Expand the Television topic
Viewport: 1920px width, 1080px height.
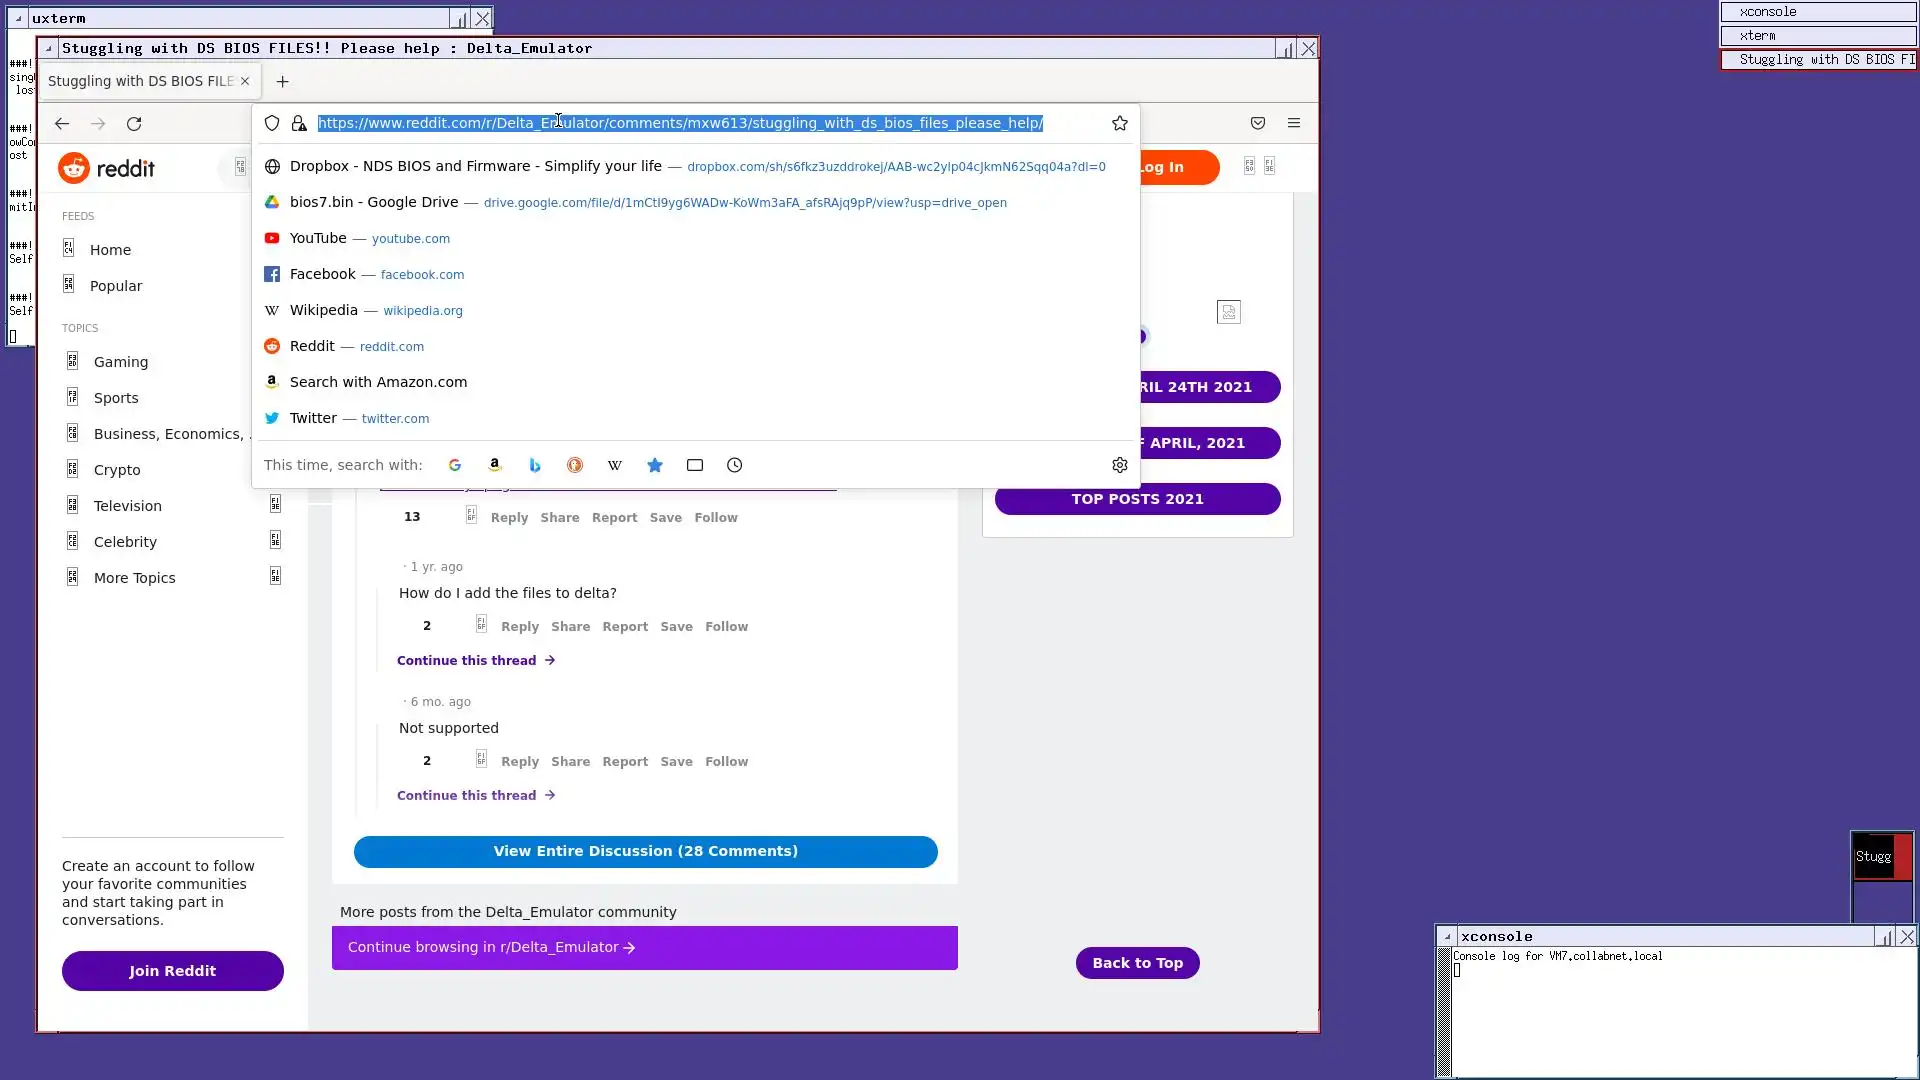[275, 504]
